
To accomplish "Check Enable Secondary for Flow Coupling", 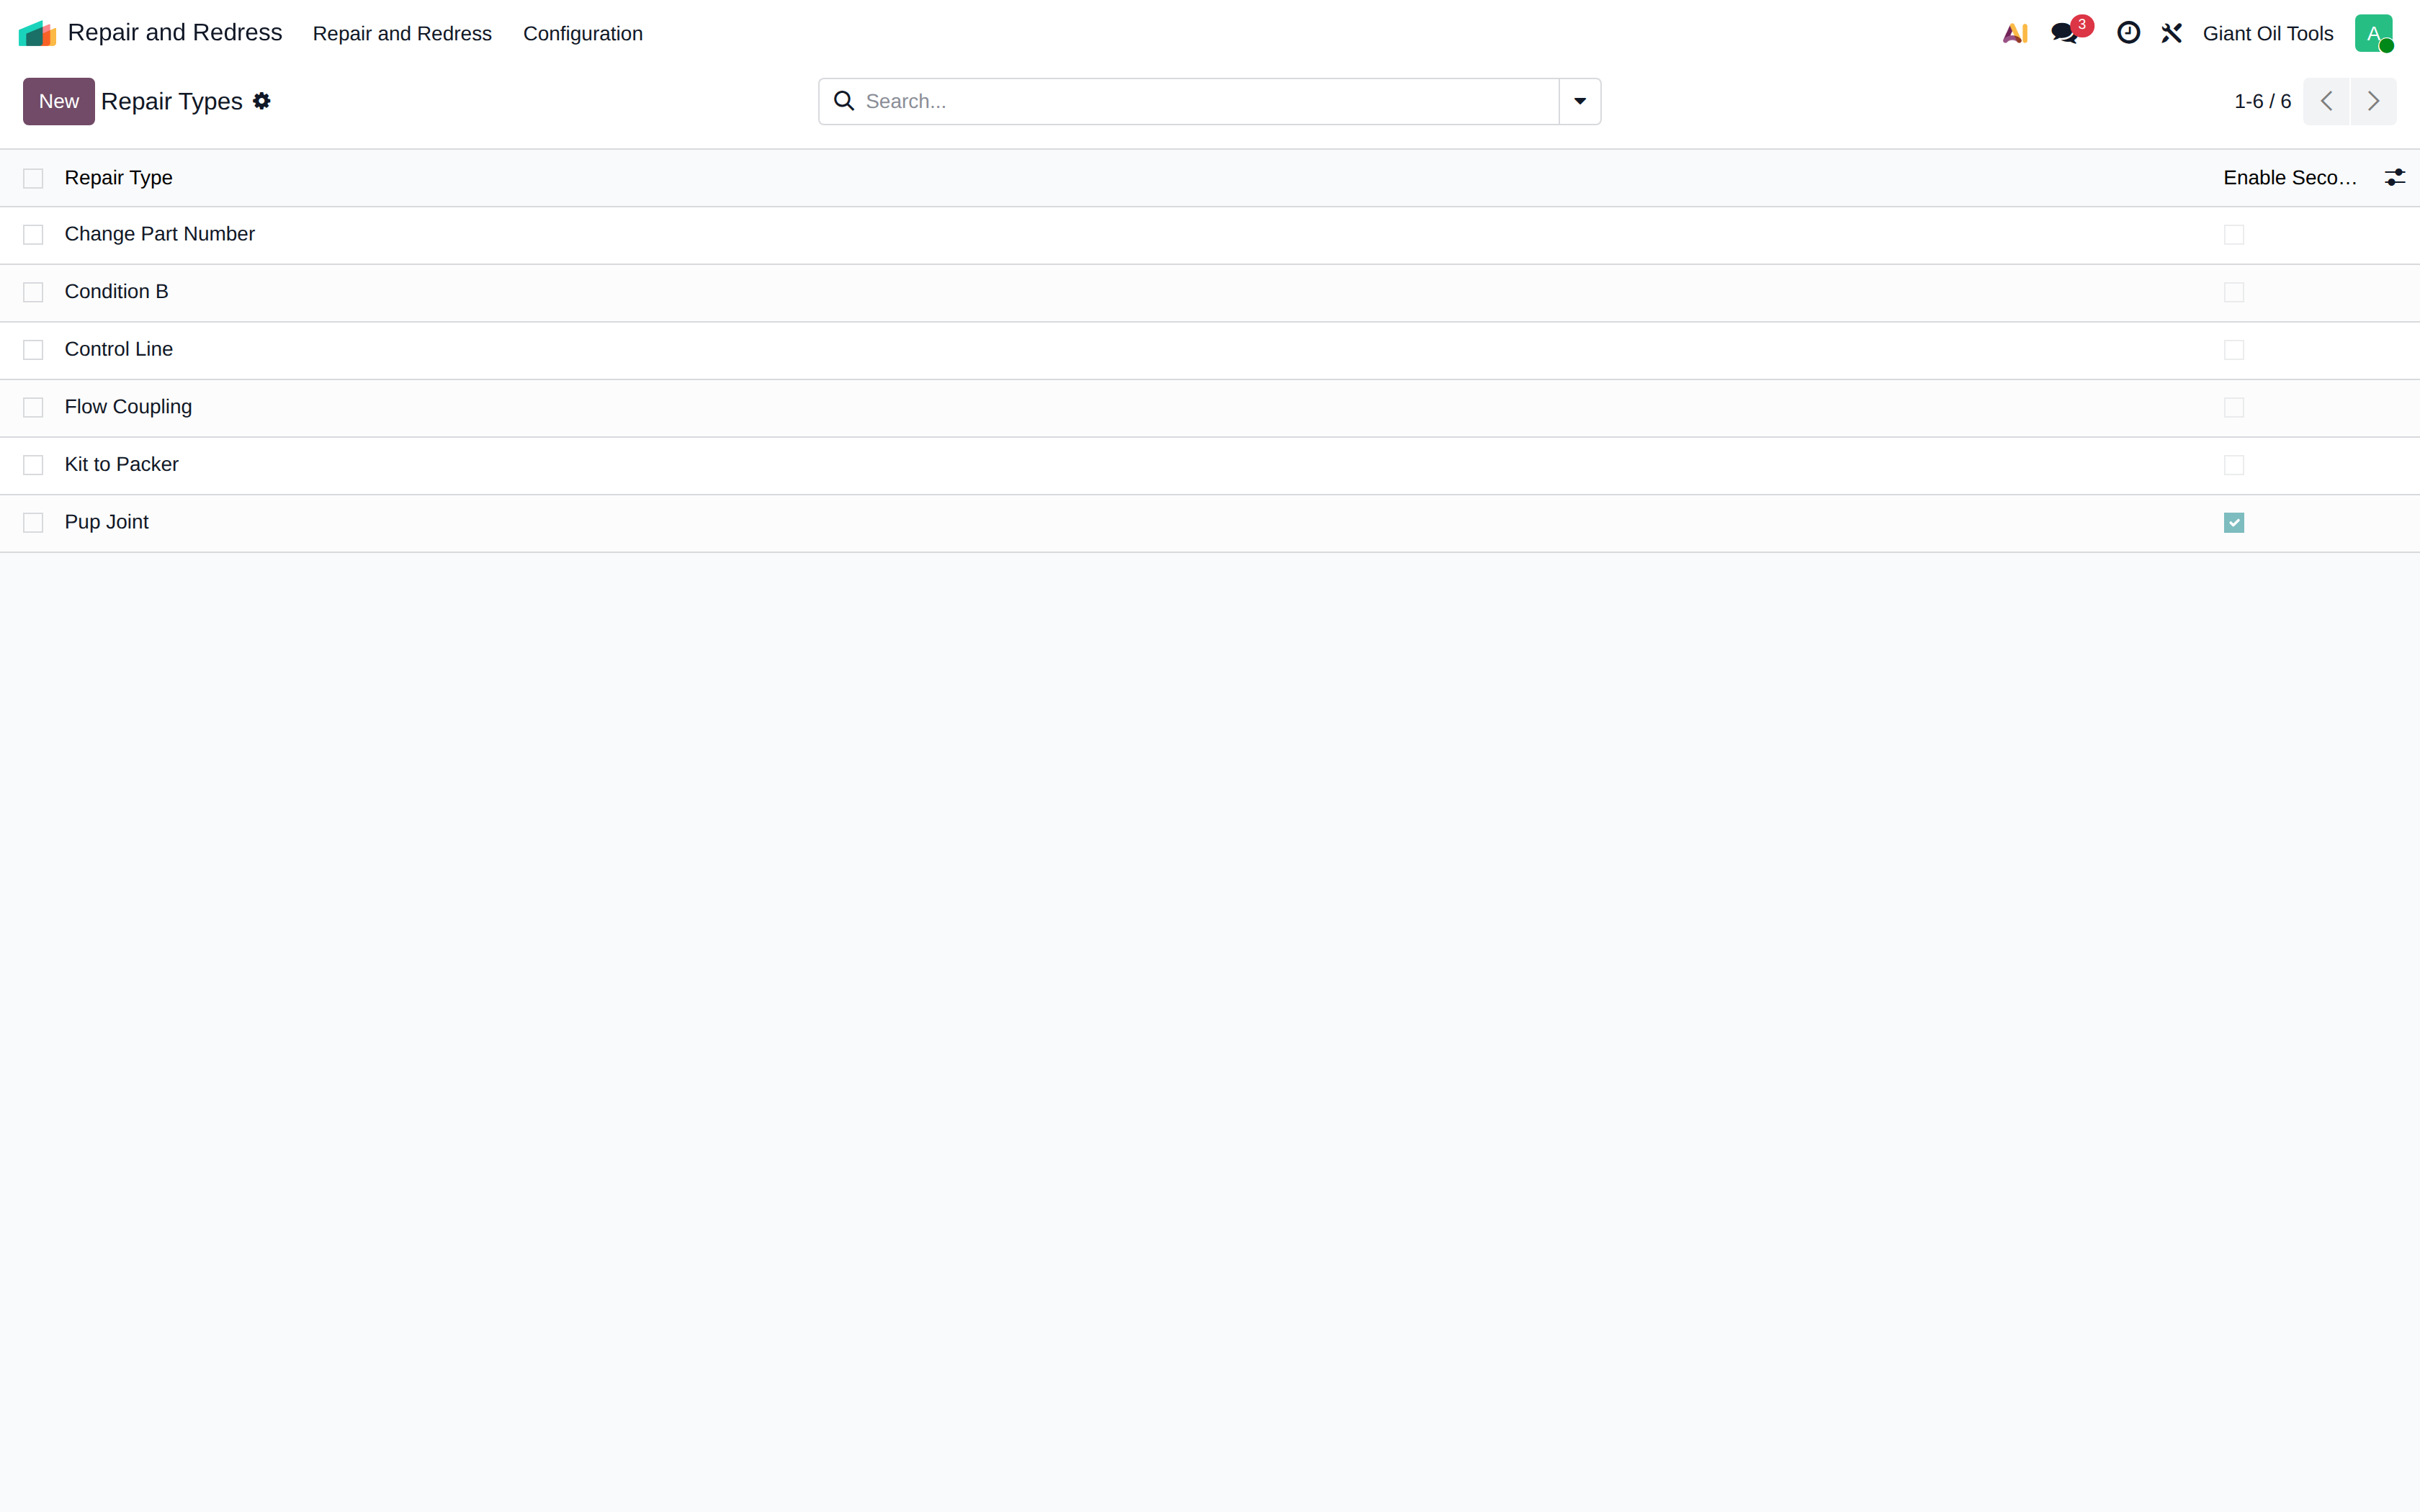I will click(2234, 408).
